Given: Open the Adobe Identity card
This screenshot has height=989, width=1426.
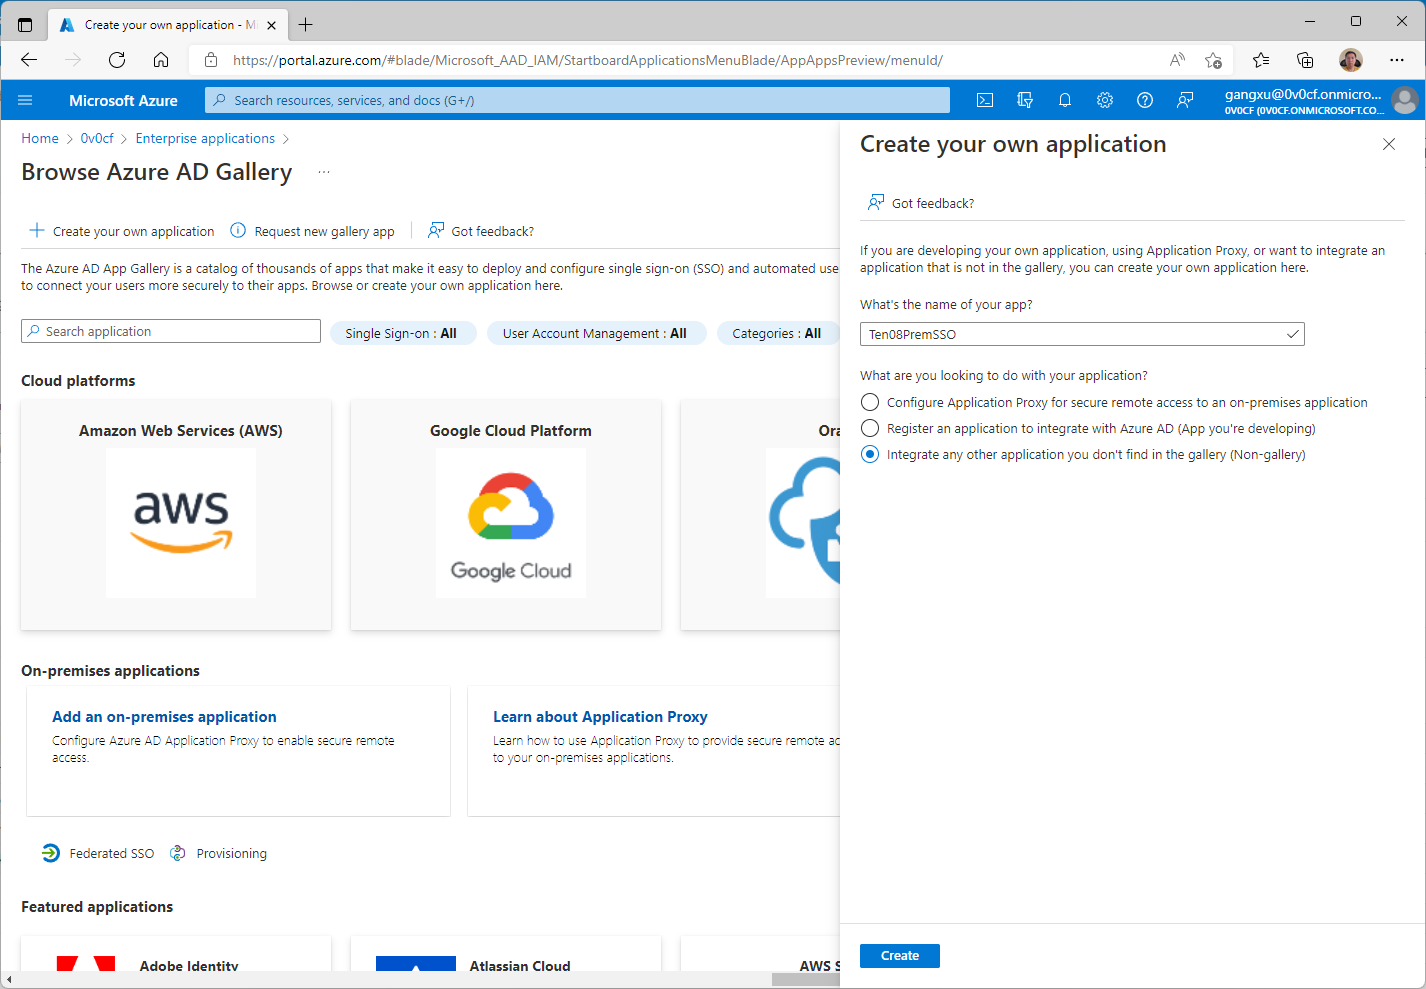Looking at the screenshot, I should pos(176,954).
